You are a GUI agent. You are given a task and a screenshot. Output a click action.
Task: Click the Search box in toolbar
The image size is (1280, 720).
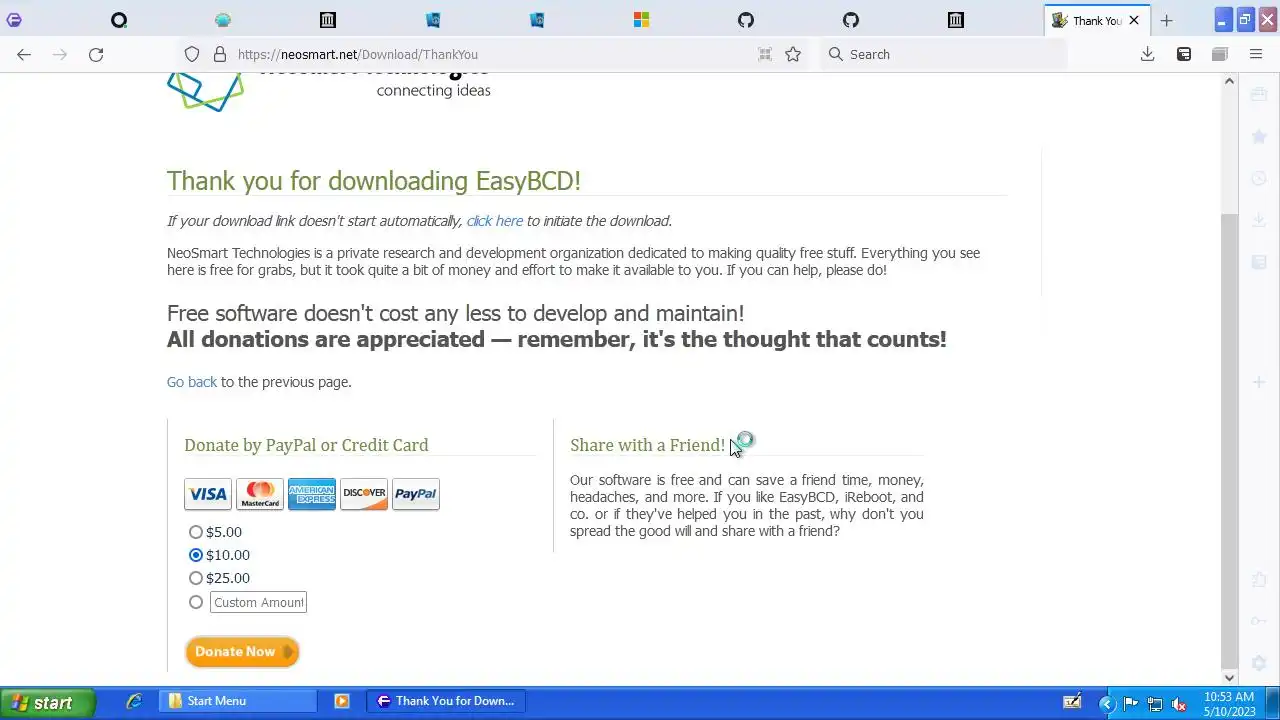tap(945, 54)
